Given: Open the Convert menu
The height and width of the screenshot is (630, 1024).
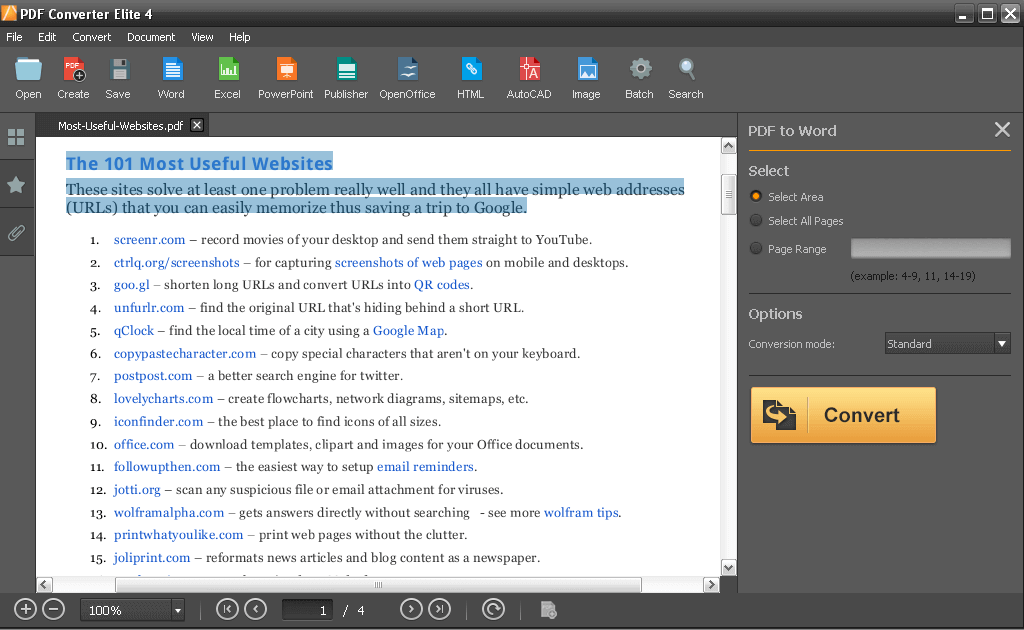Looking at the screenshot, I should pos(91,37).
